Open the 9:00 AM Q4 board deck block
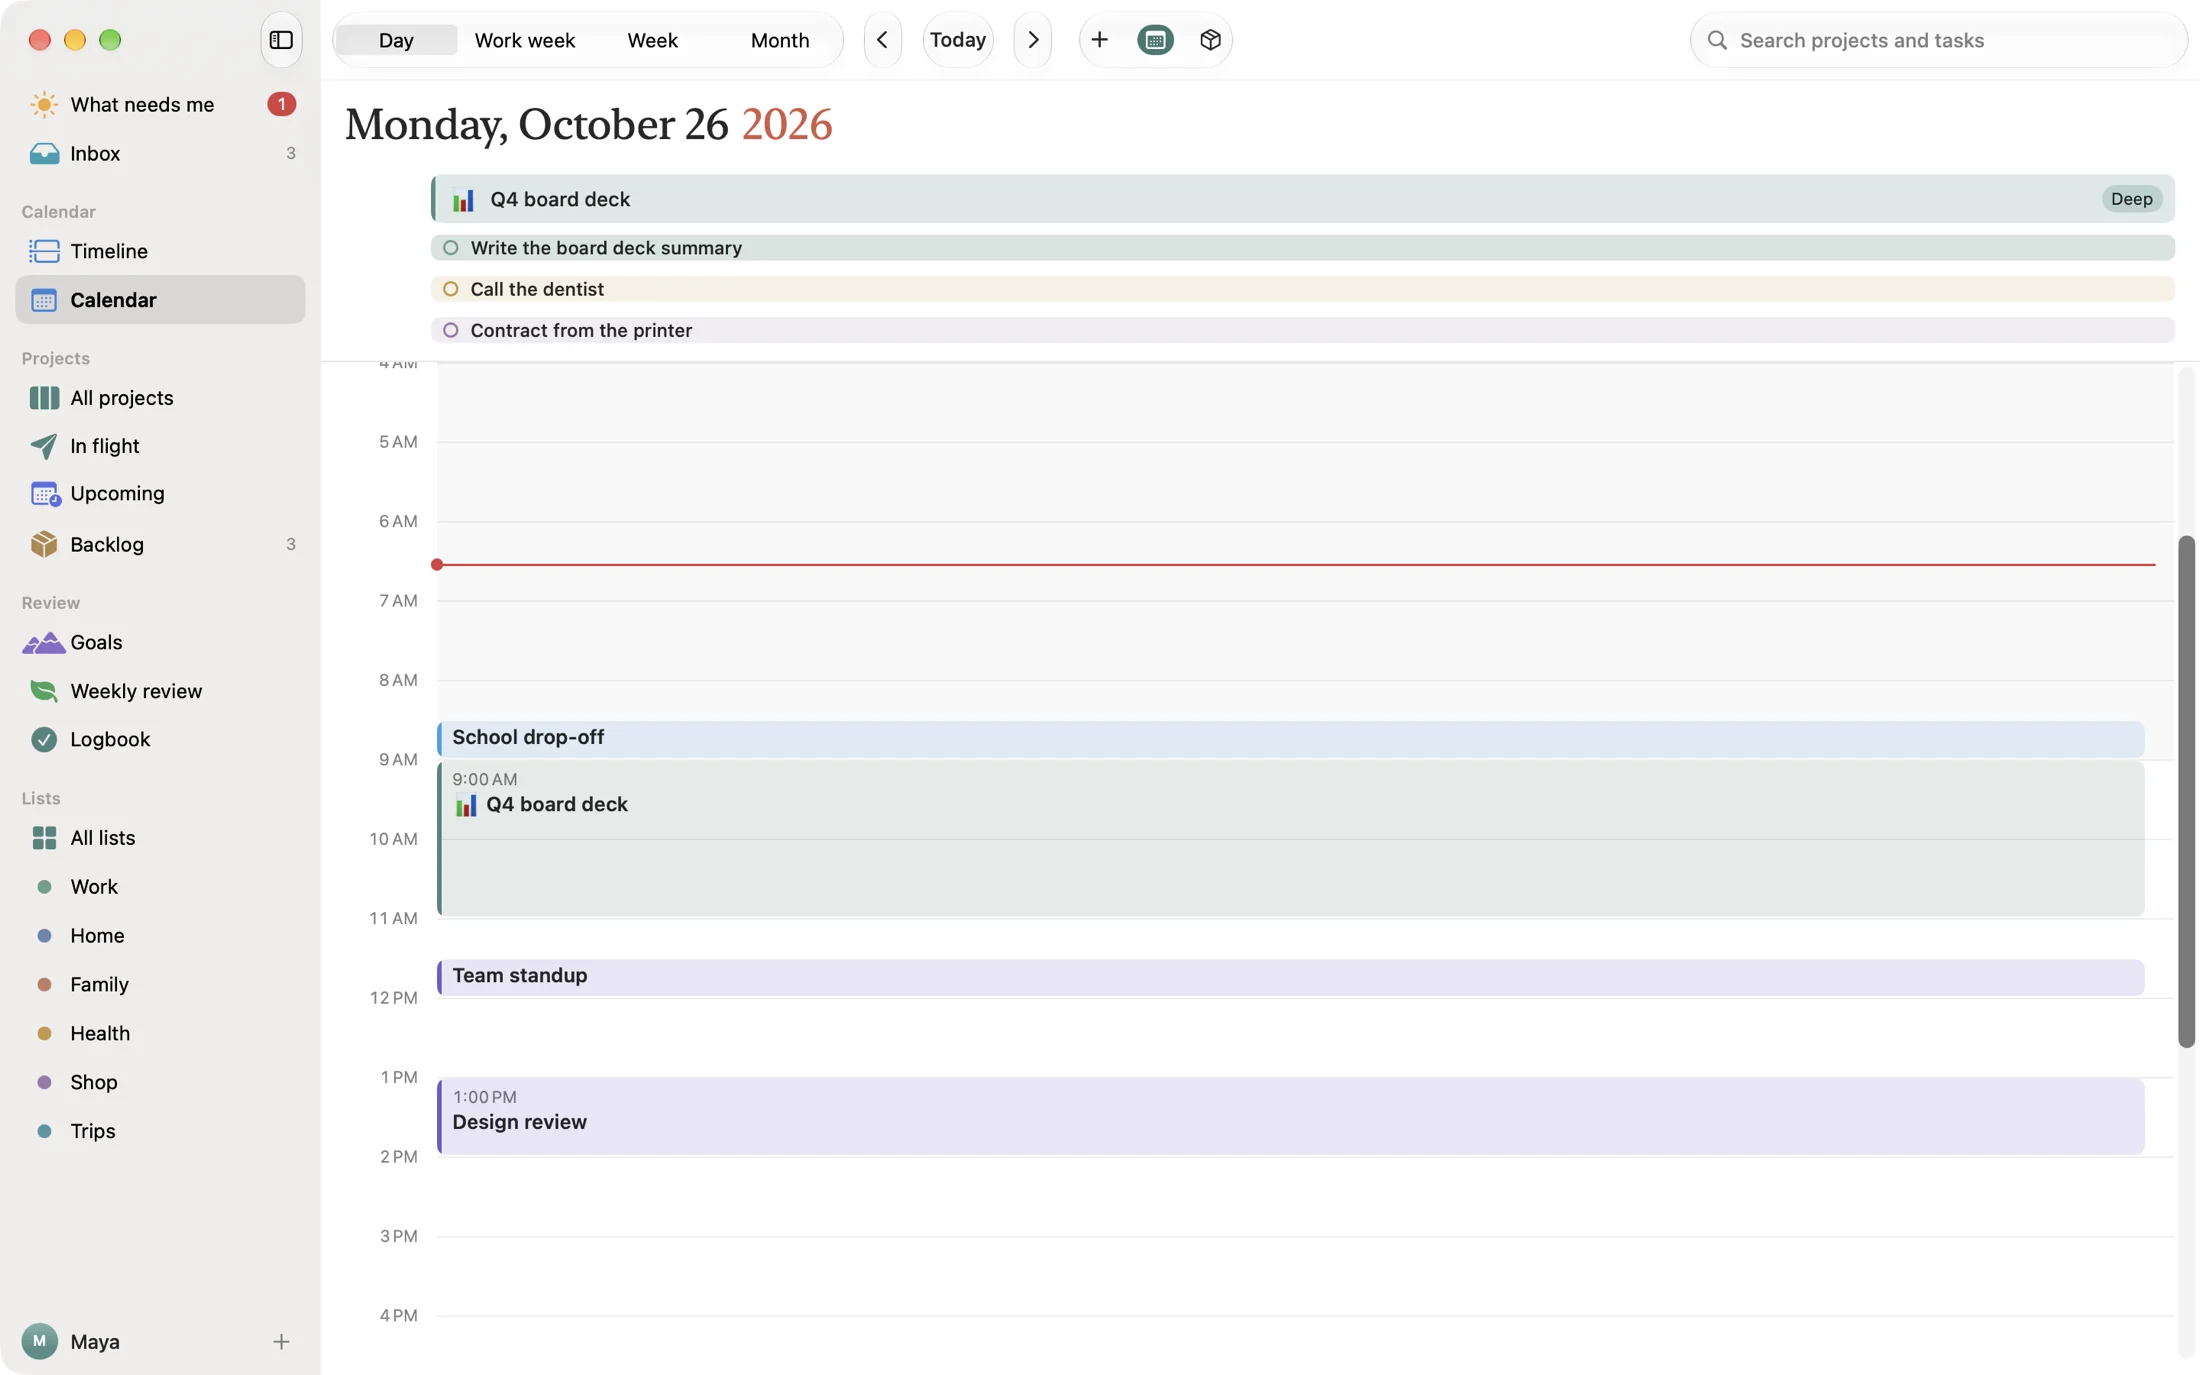The width and height of the screenshot is (2200, 1375). pyautogui.click(x=1290, y=838)
